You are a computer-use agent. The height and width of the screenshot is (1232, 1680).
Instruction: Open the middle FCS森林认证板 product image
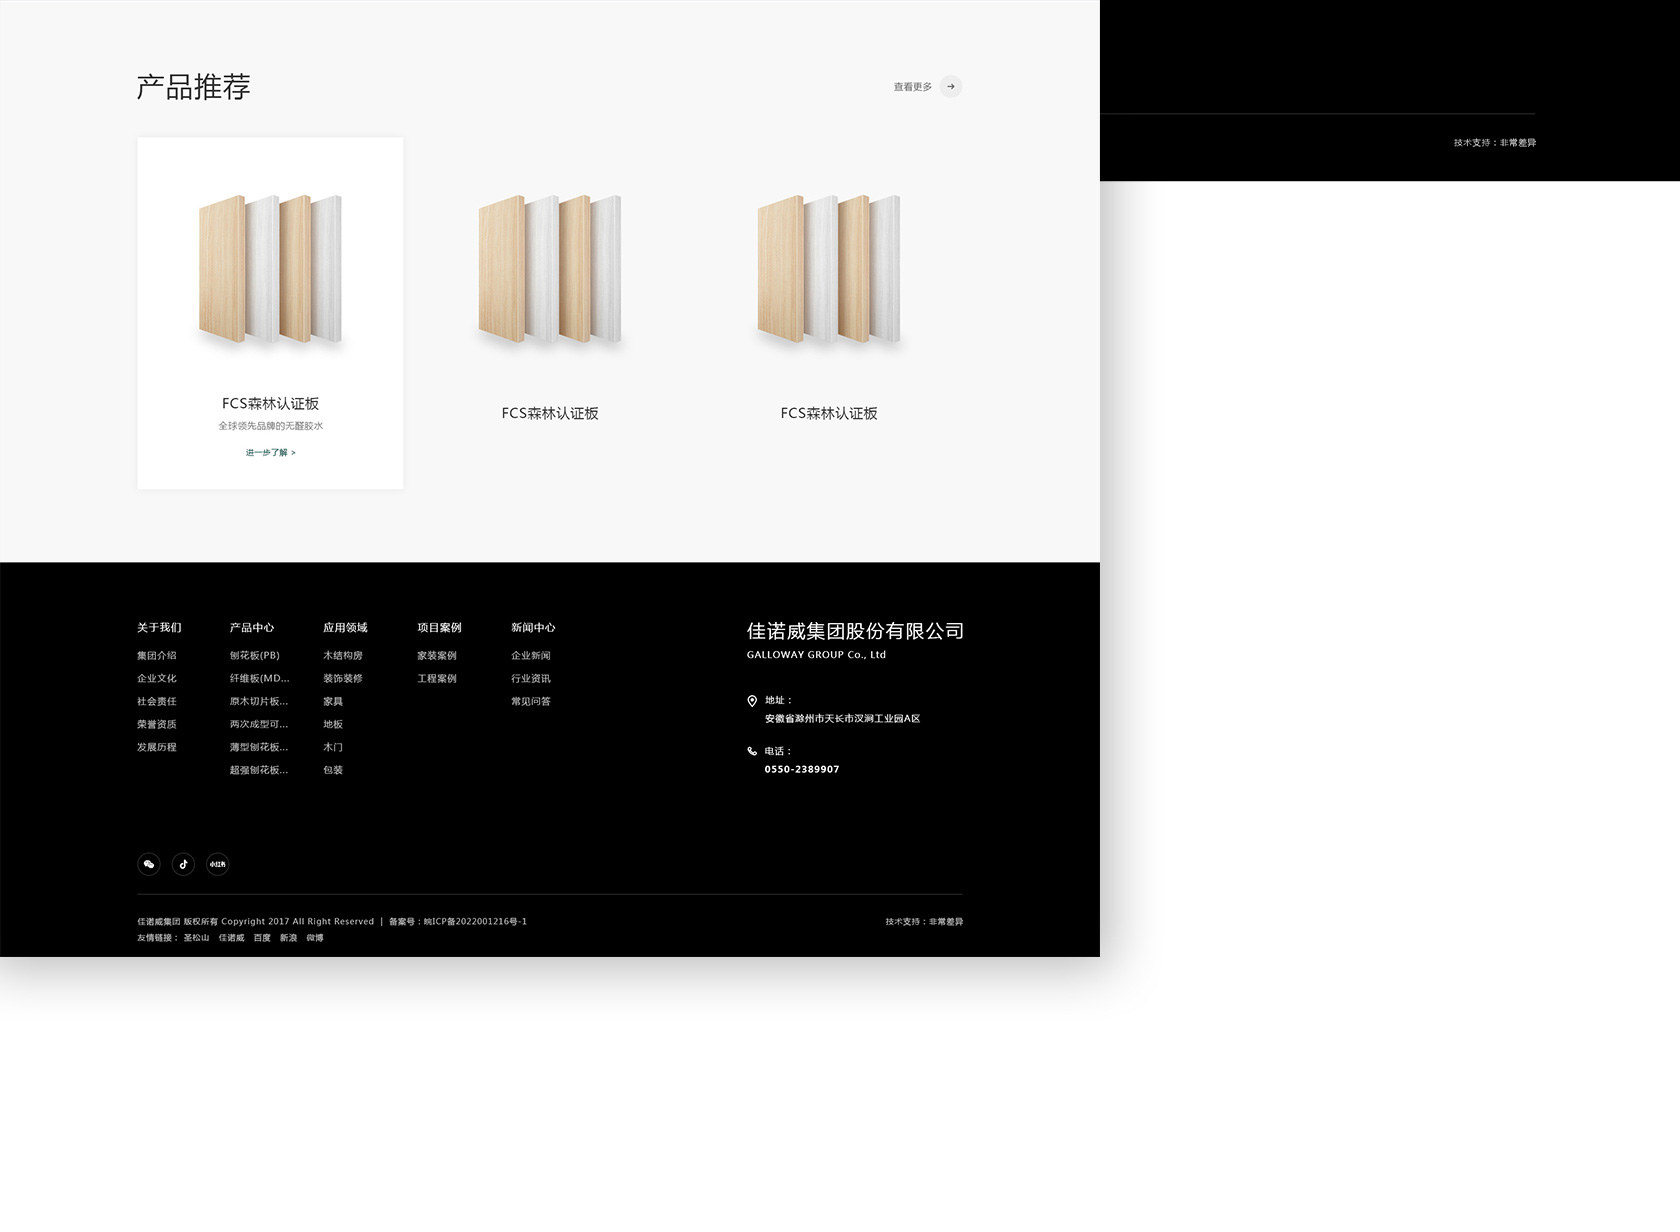pos(549,269)
